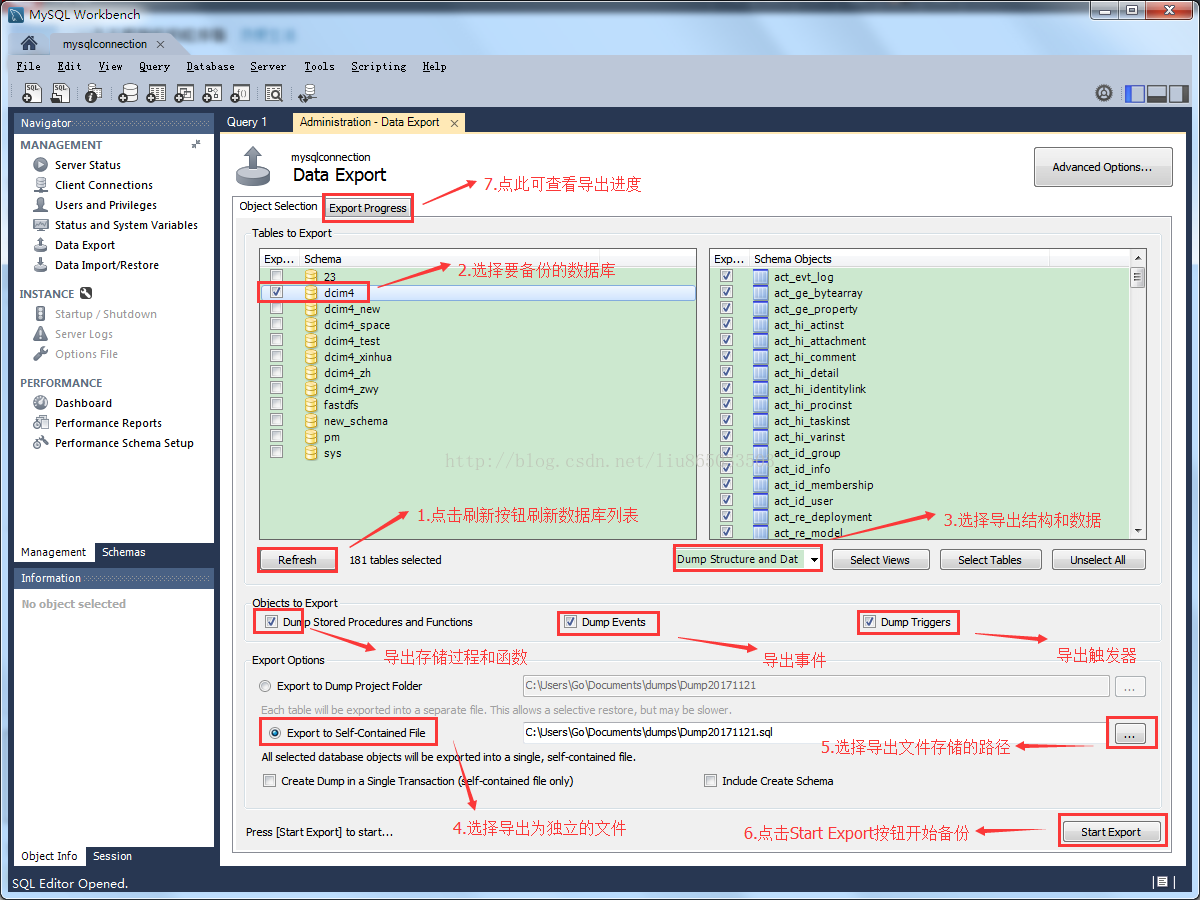1200x900 pixels.
Task: Select Export to Self-Contained File
Action: [275, 733]
